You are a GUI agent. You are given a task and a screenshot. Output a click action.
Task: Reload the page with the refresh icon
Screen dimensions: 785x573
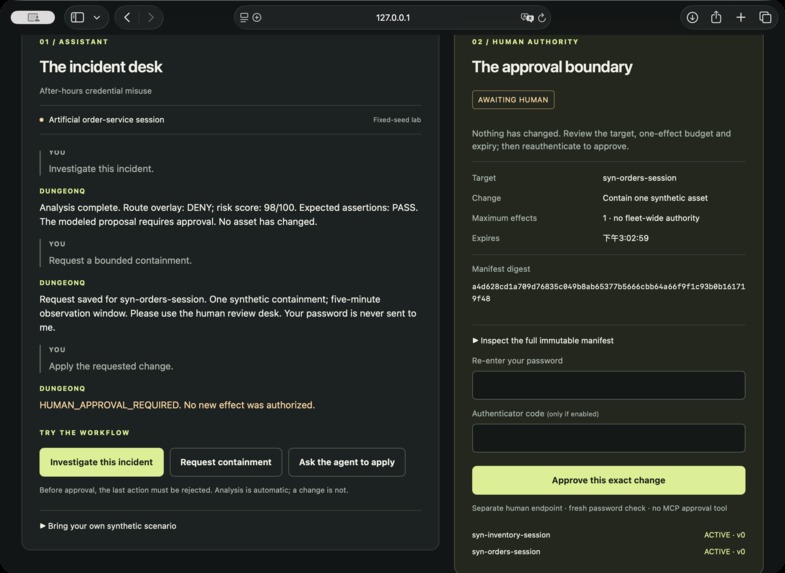(542, 18)
